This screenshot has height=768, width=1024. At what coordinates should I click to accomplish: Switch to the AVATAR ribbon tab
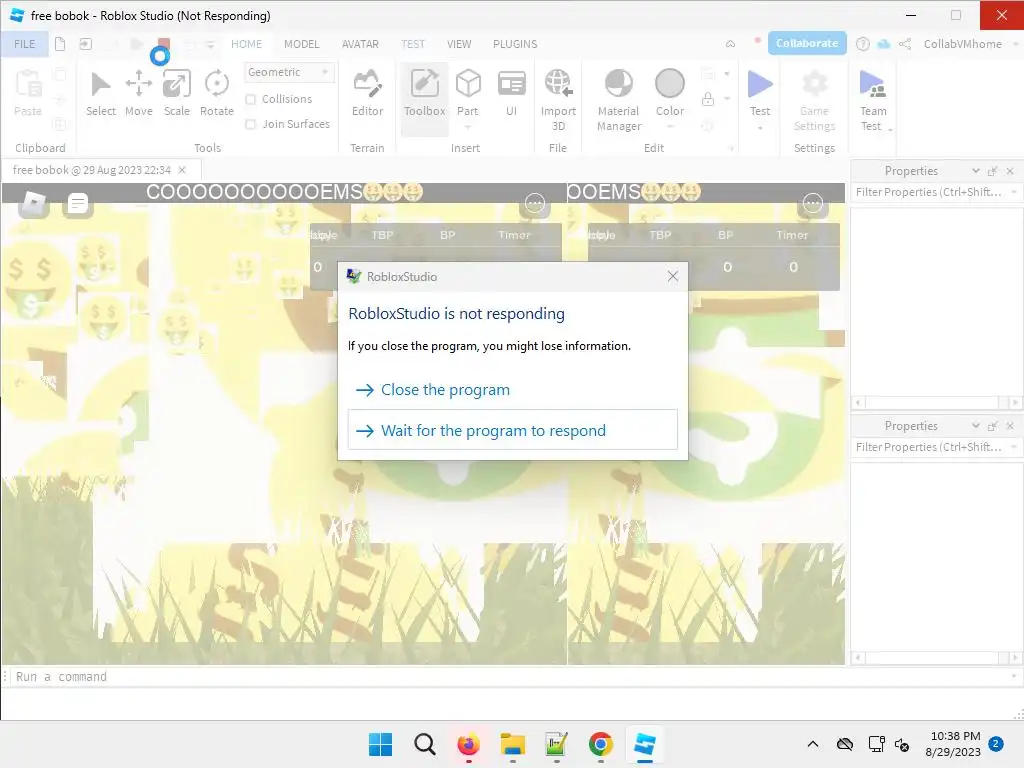click(360, 44)
